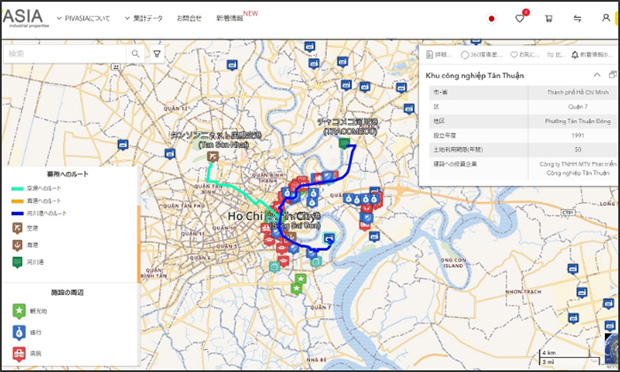Click the Tan Son Nhat airport map marker
This screenshot has width=620, height=372.
coord(213,157)
